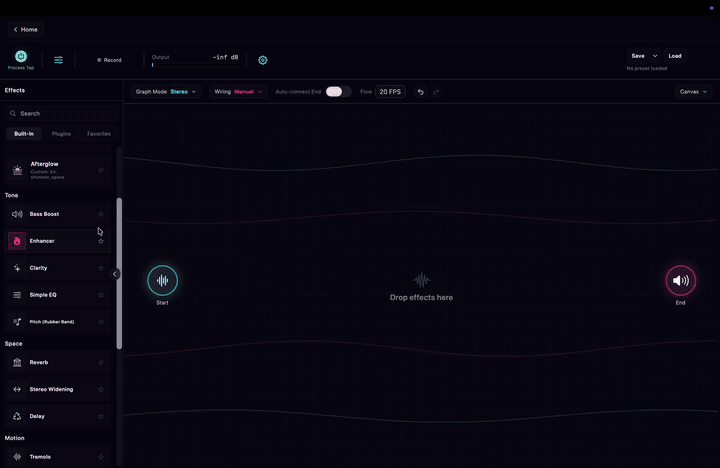Click the search magnifier icon
The image size is (720, 468).
tap(13, 113)
